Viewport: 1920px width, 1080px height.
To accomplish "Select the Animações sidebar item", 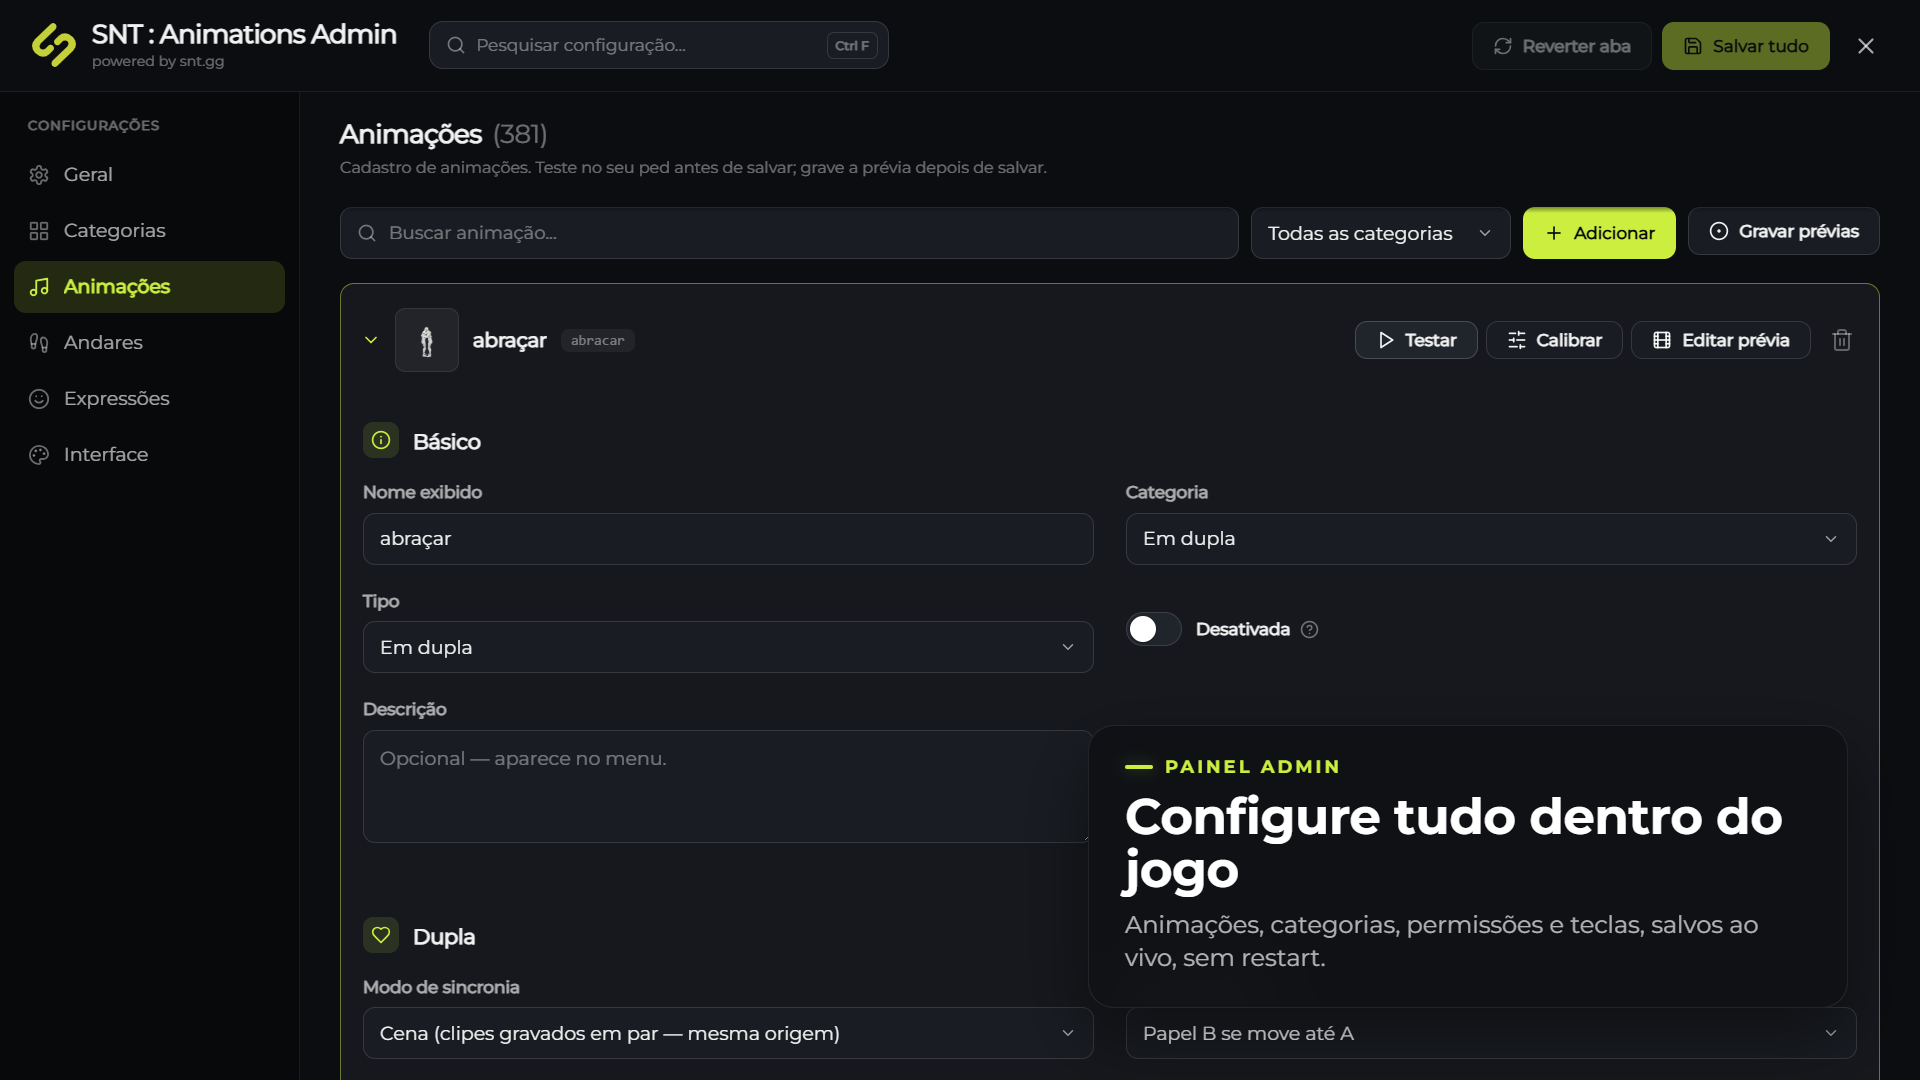I will click(149, 287).
